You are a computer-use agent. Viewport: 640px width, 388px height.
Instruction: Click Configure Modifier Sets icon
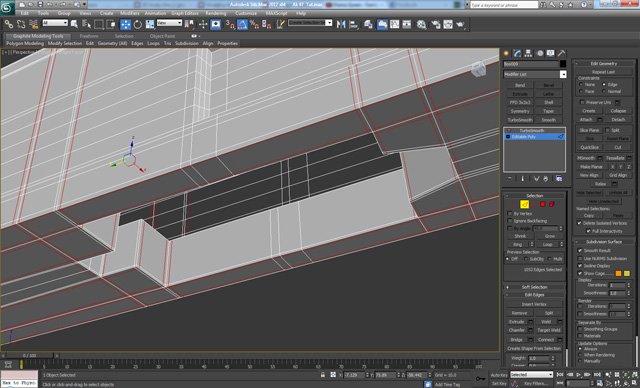point(559,179)
